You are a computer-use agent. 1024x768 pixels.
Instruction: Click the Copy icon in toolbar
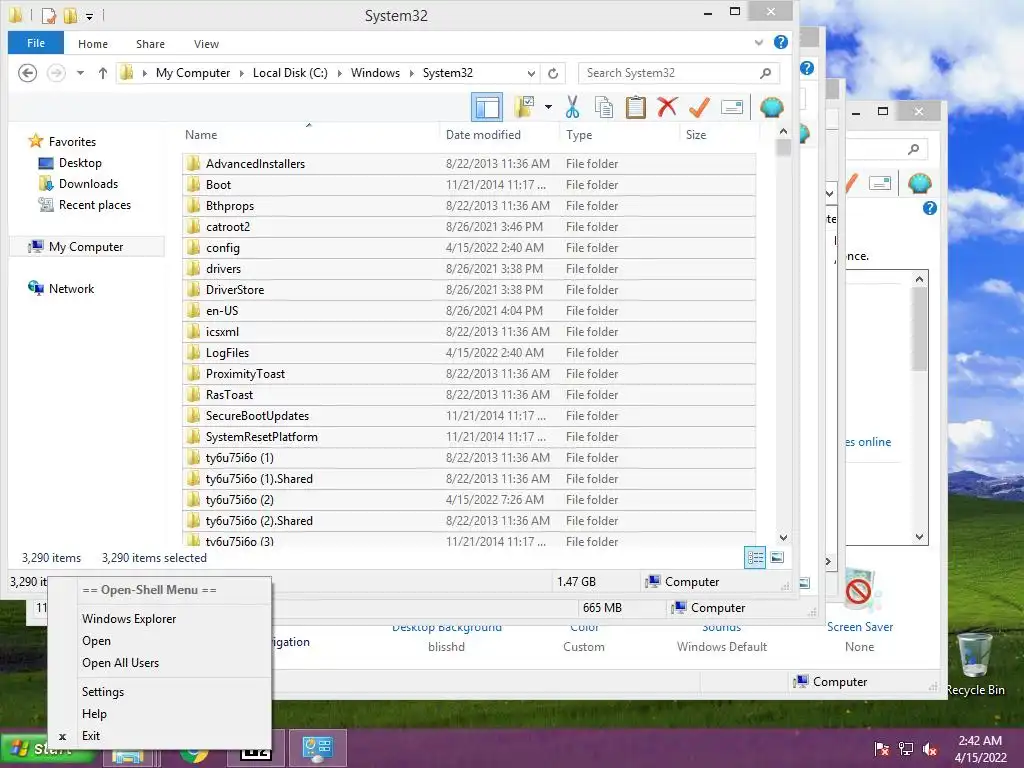(603, 107)
